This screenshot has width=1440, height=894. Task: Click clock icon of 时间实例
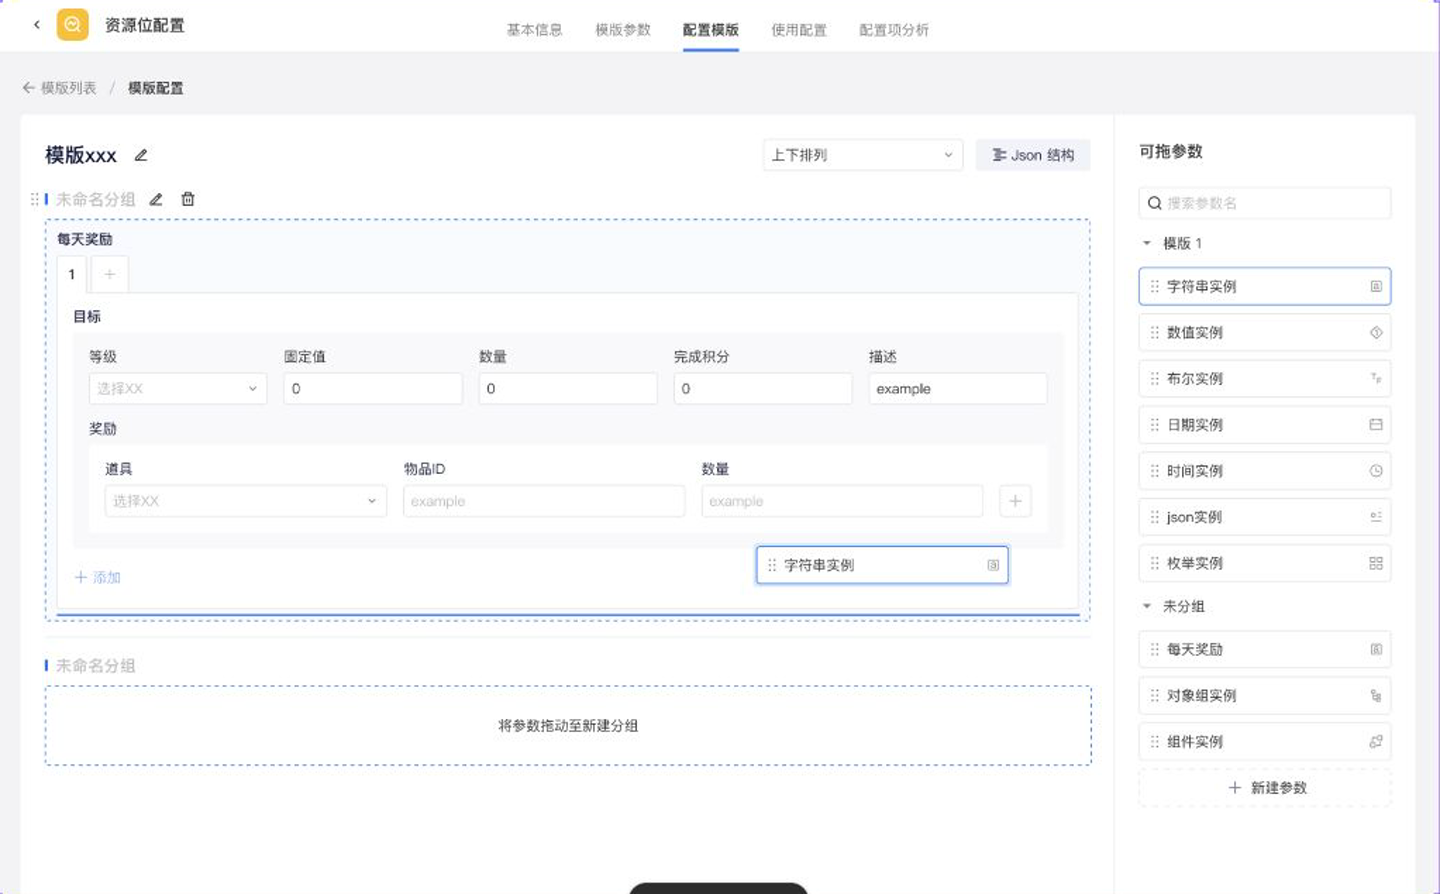pos(1376,471)
